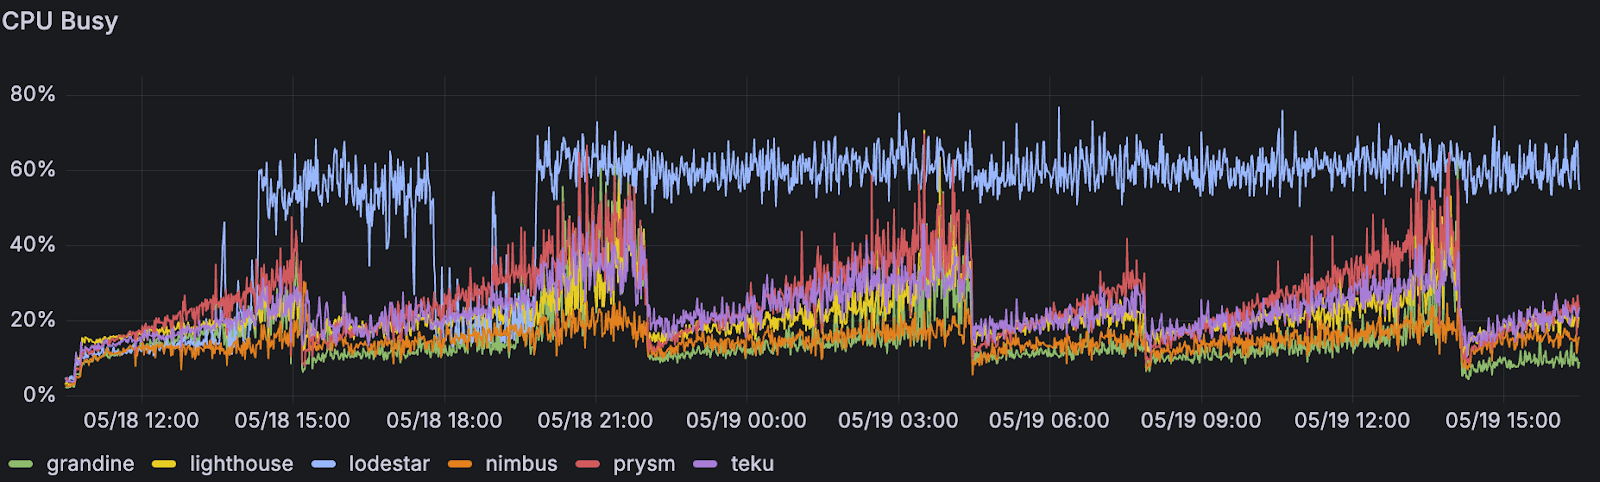Click the 05/18 21:00 time axis label
Viewport: 1600px width, 482px height.
(x=595, y=421)
